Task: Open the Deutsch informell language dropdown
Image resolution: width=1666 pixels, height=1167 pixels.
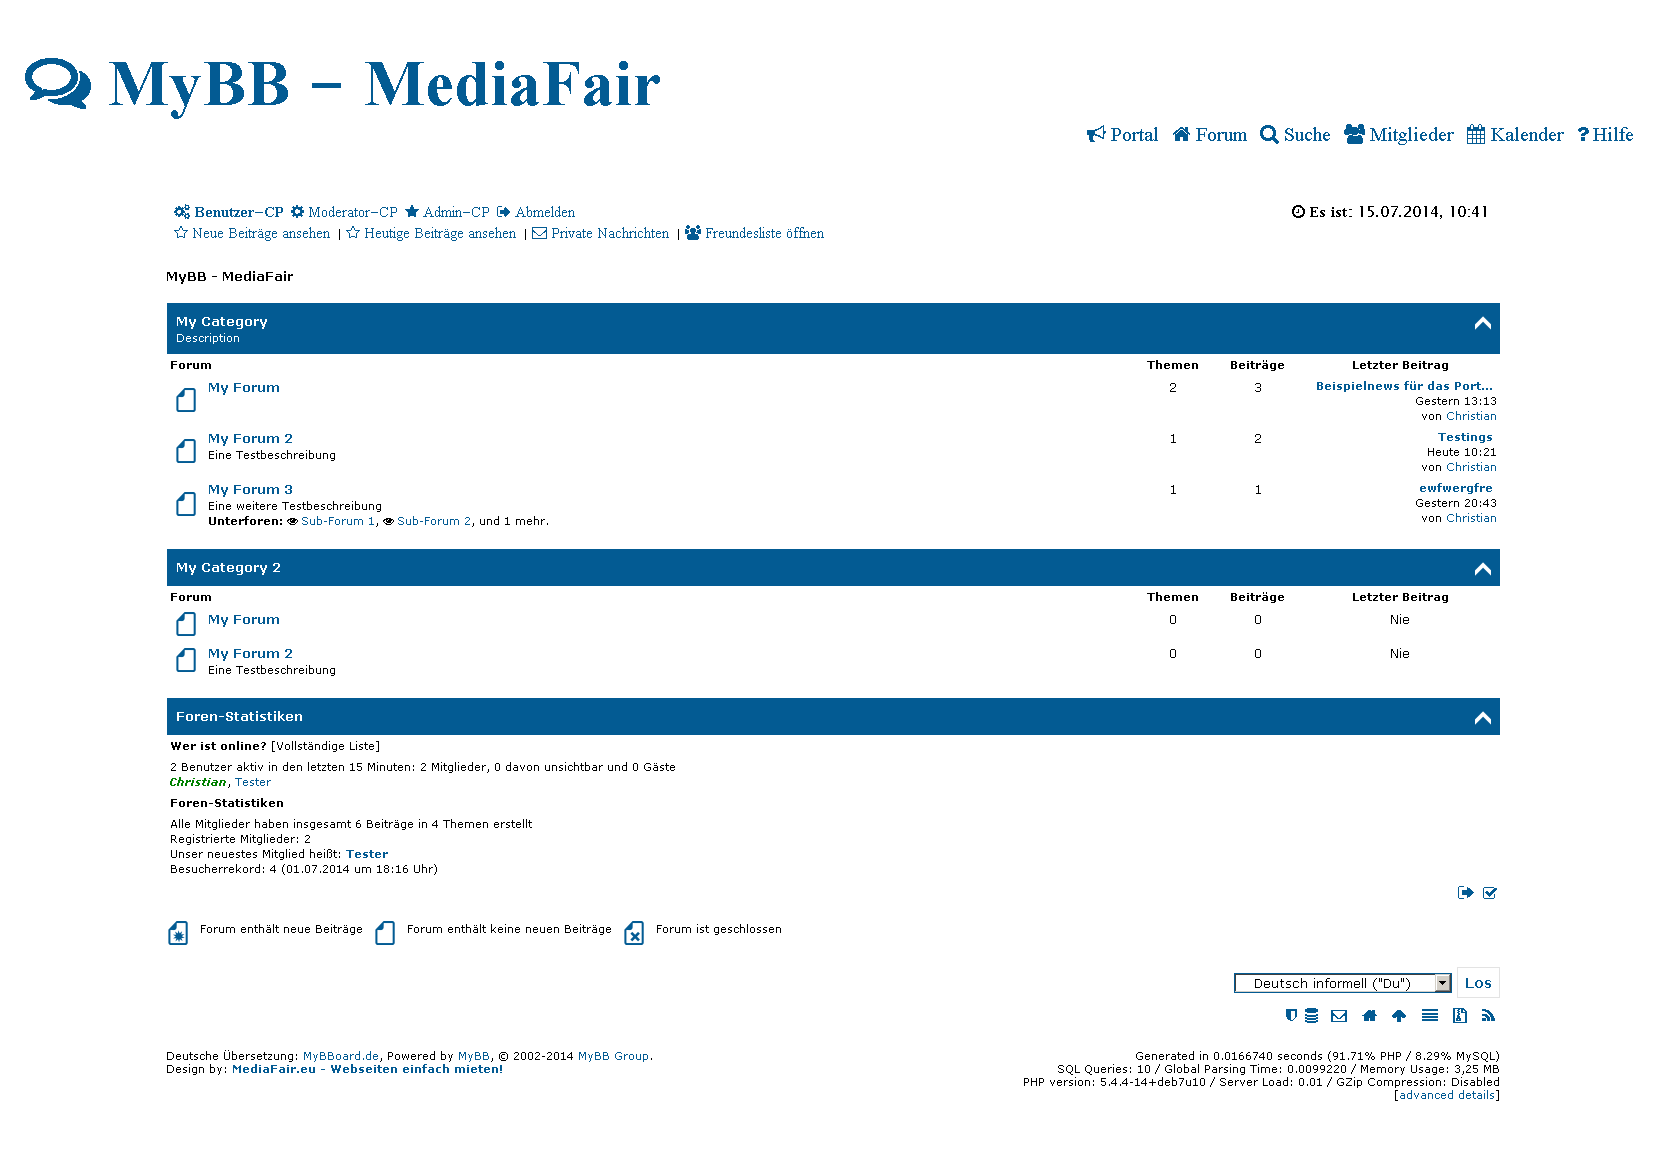Action: [x=1343, y=983]
